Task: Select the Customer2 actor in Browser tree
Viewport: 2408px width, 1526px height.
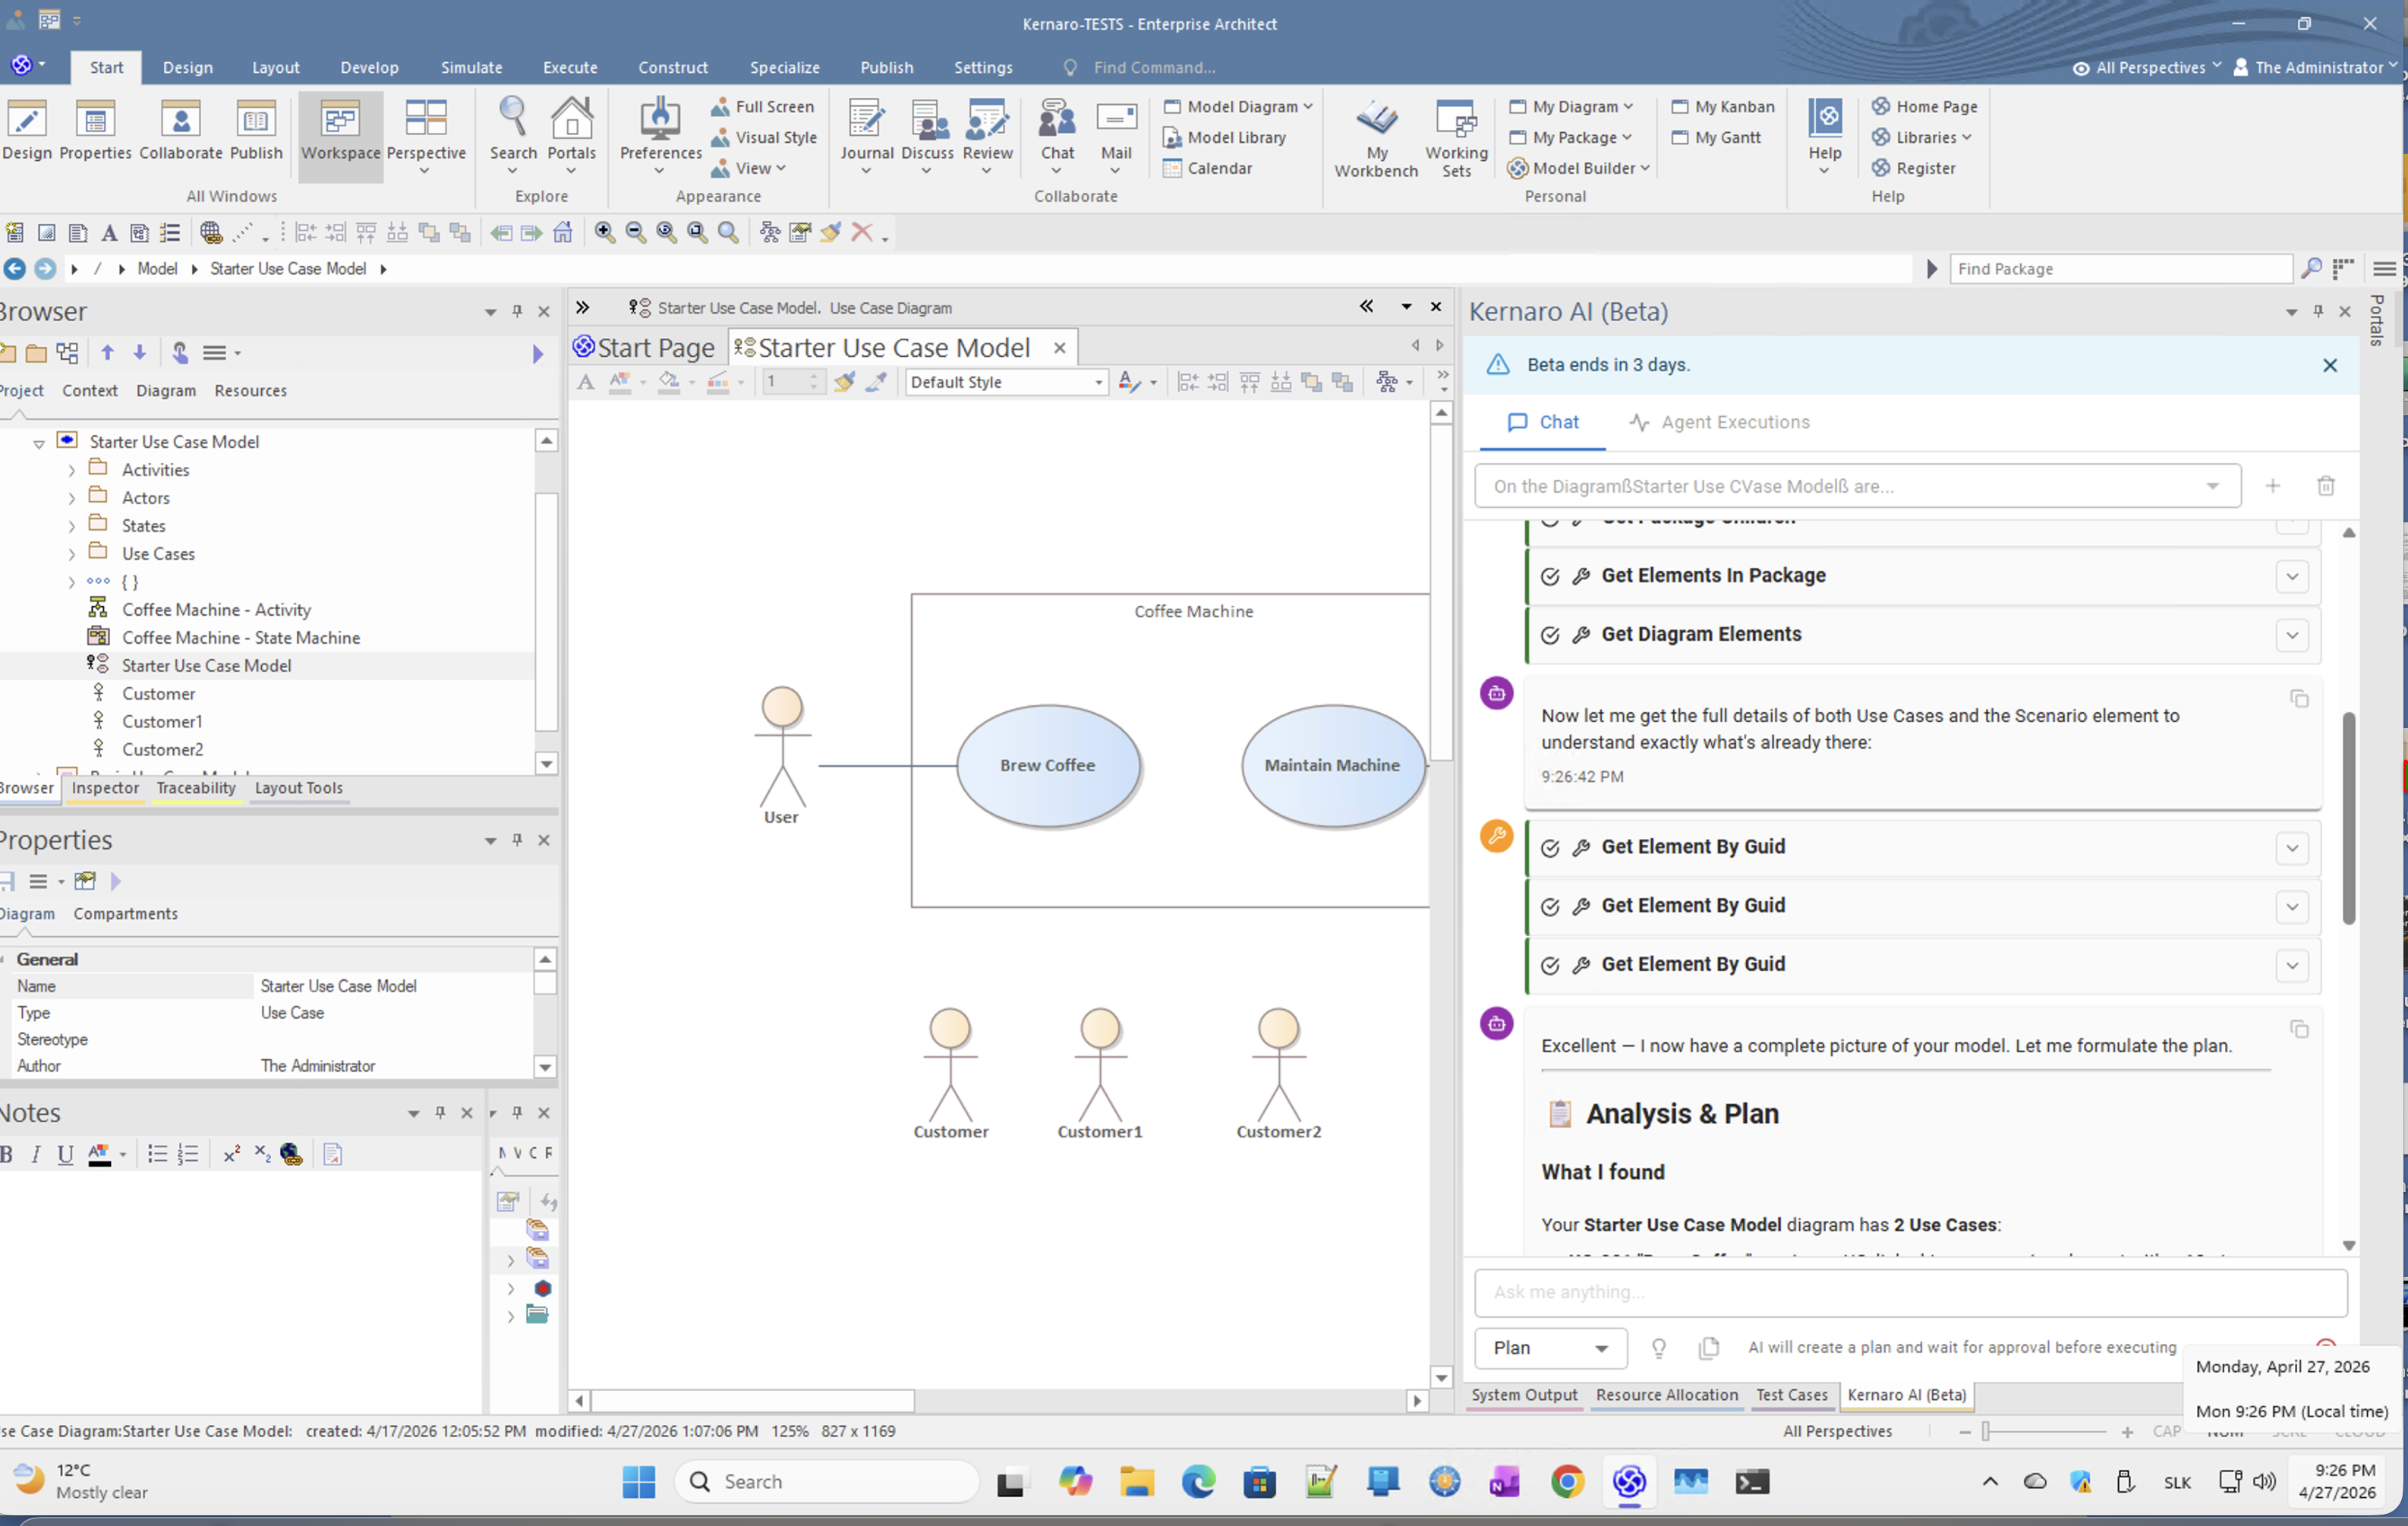Action: [x=163, y=750]
